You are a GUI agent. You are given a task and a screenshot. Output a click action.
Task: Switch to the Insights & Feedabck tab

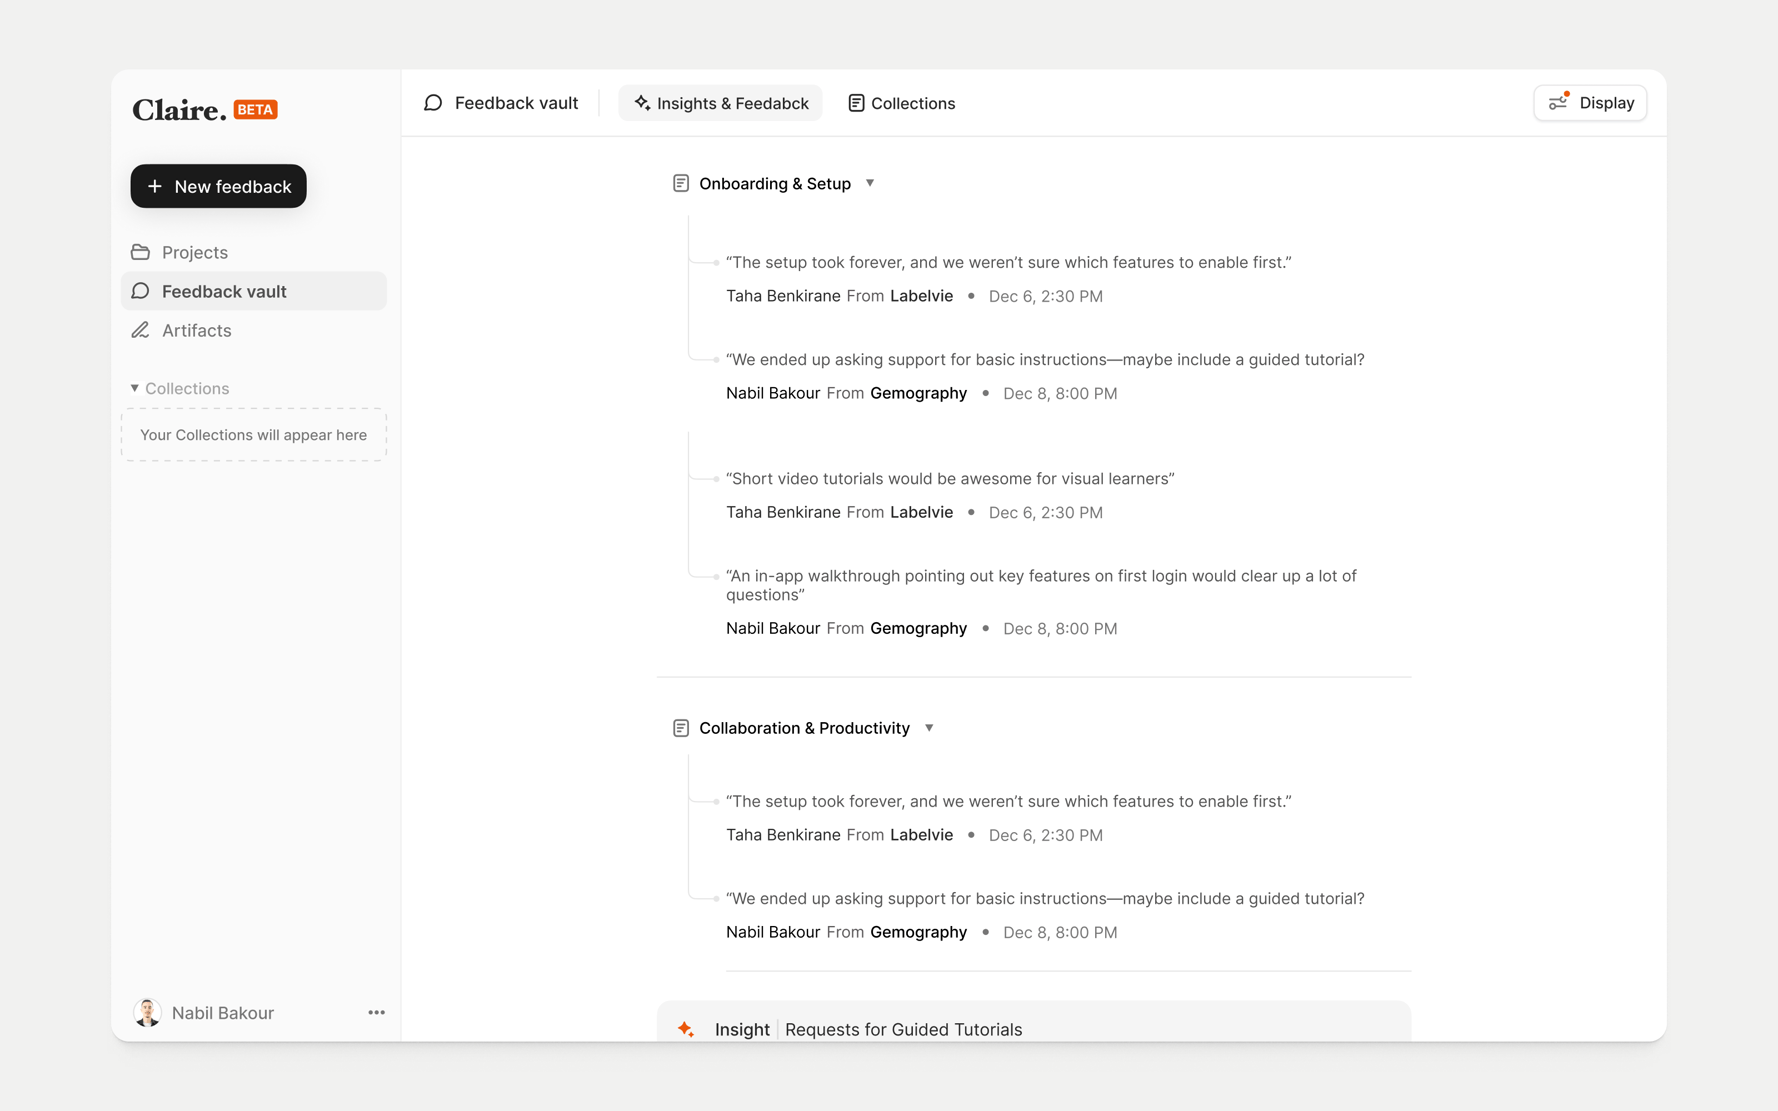[720, 103]
